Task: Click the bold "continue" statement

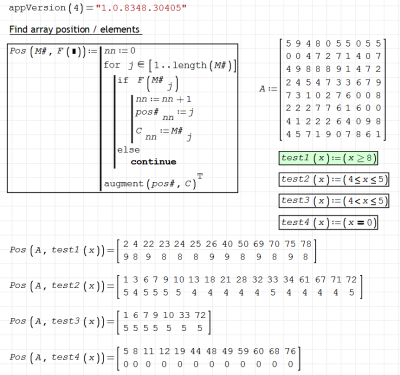Action: (x=153, y=162)
